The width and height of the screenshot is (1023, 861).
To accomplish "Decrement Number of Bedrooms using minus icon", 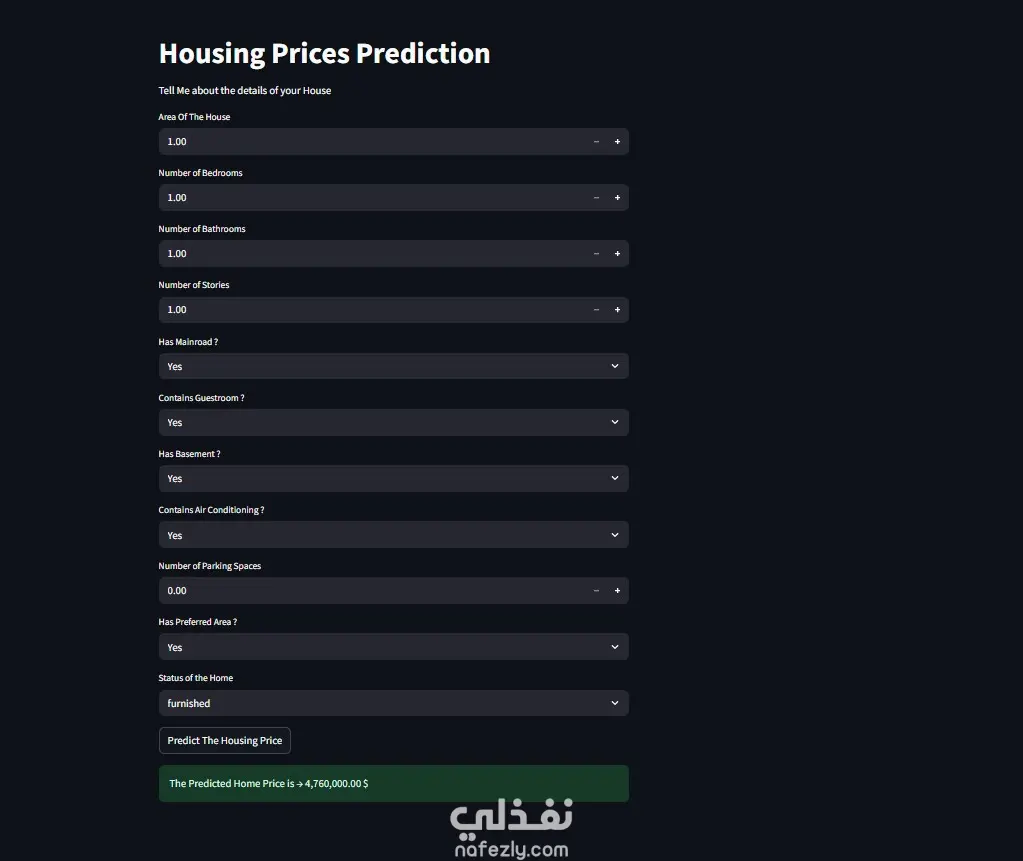I will [596, 198].
